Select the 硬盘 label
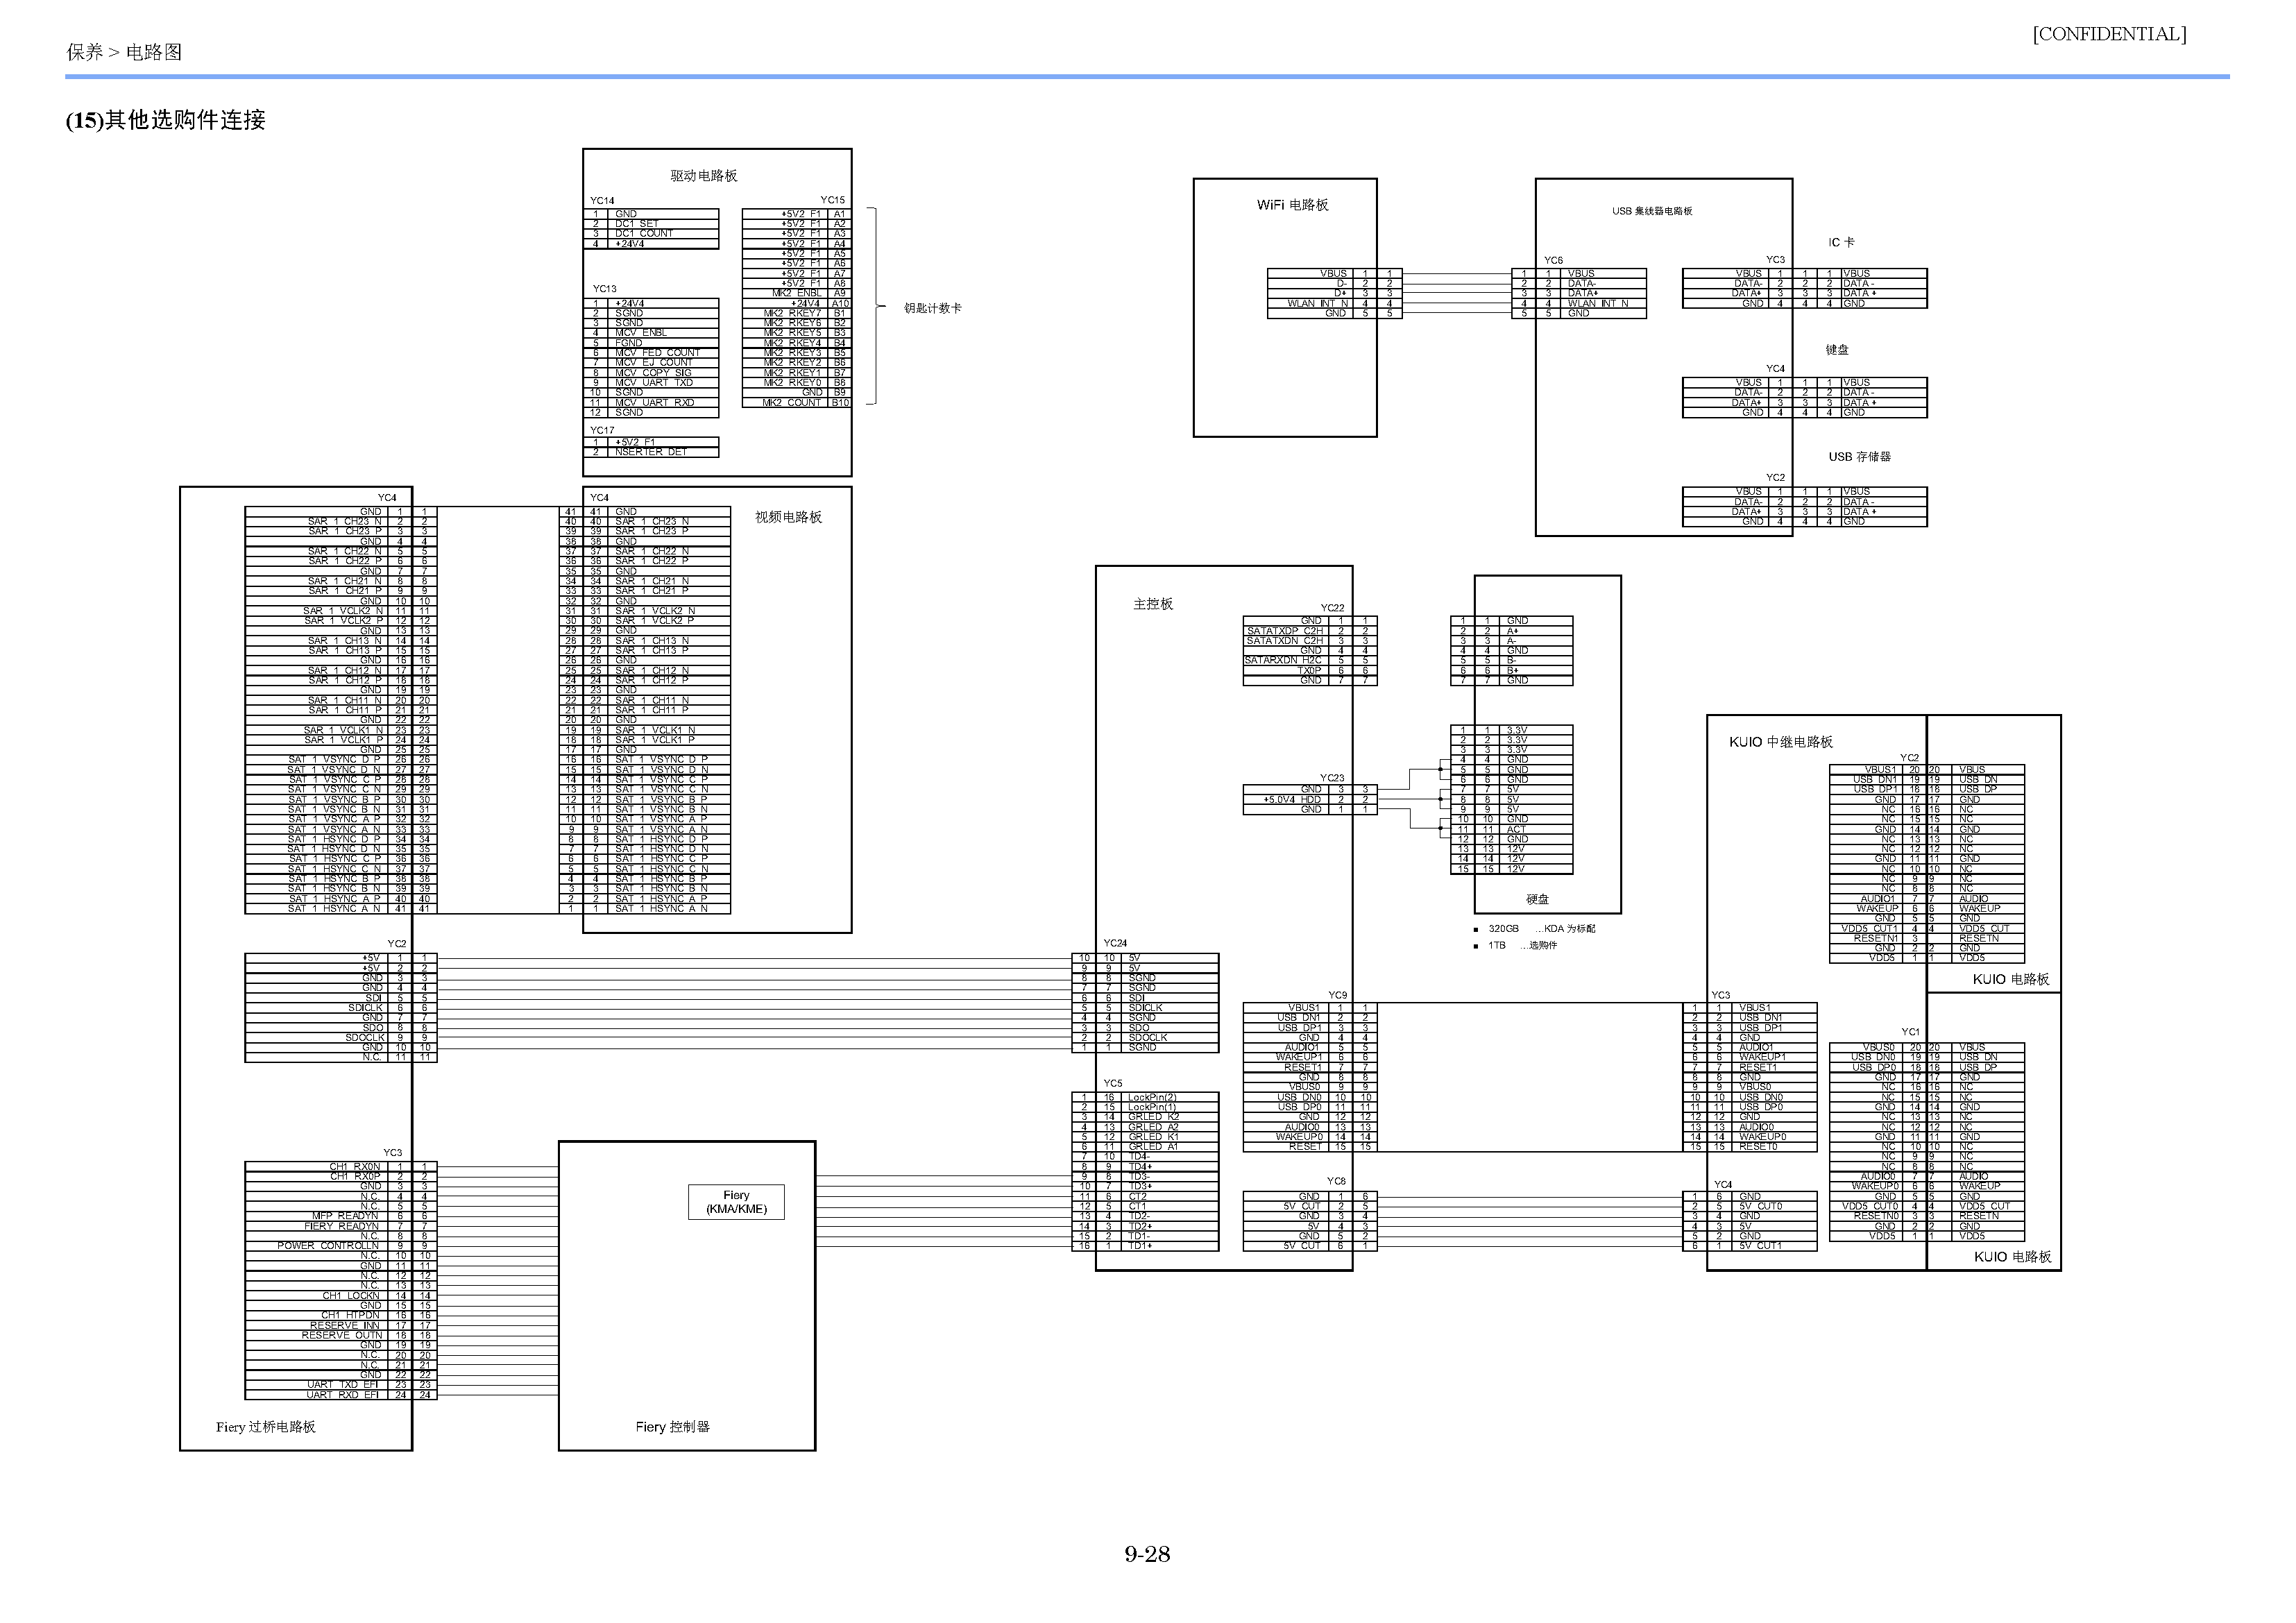Image resolution: width=2296 pixels, height=1623 pixels. coord(1537,899)
